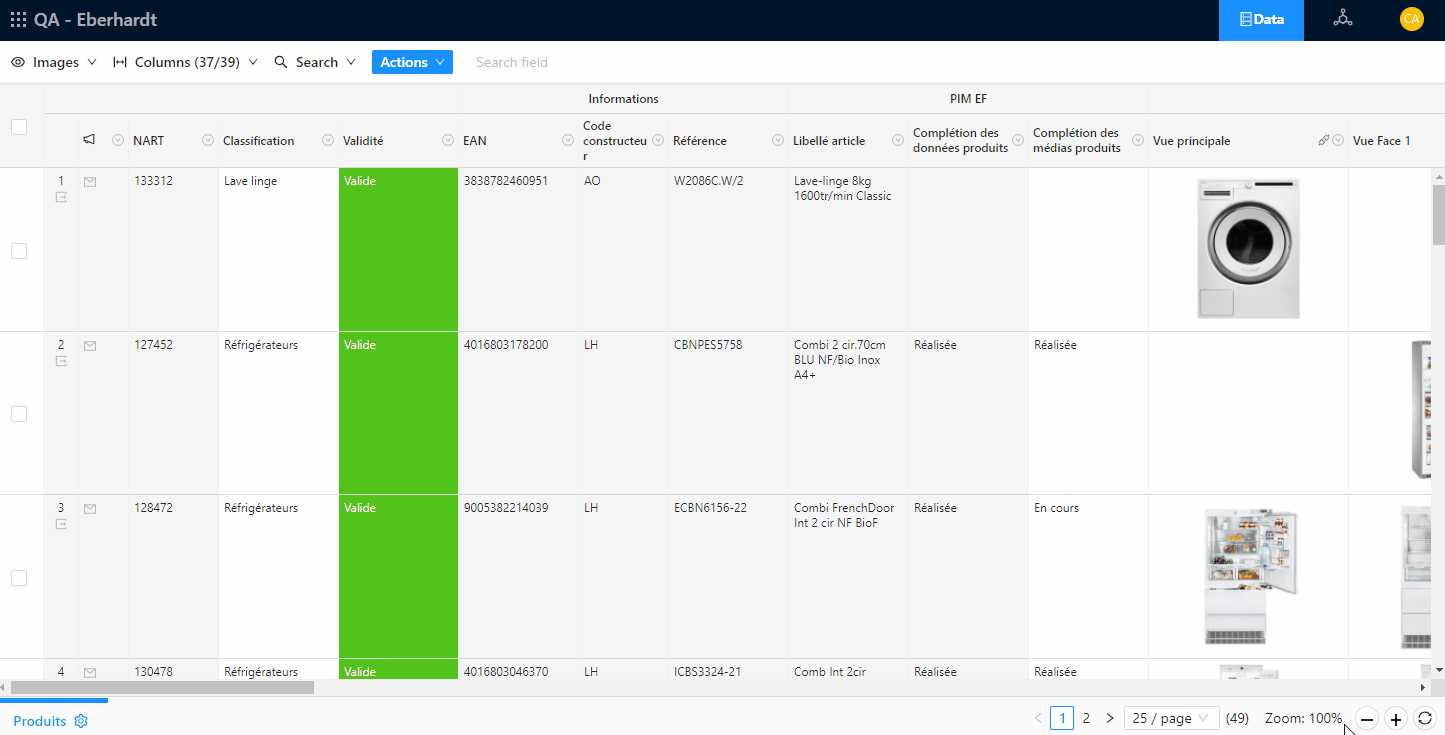
Task: Open the Images view dropdown
Action: click(x=54, y=62)
